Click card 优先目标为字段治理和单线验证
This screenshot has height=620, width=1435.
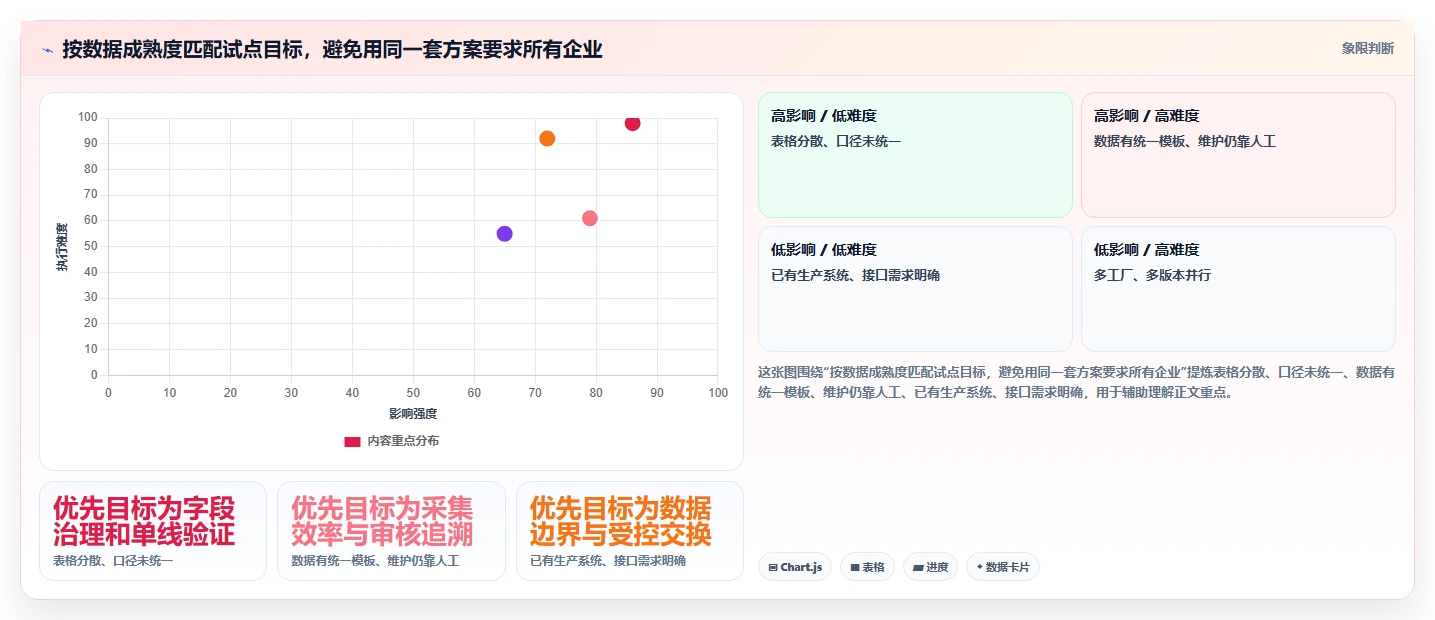[x=153, y=531]
